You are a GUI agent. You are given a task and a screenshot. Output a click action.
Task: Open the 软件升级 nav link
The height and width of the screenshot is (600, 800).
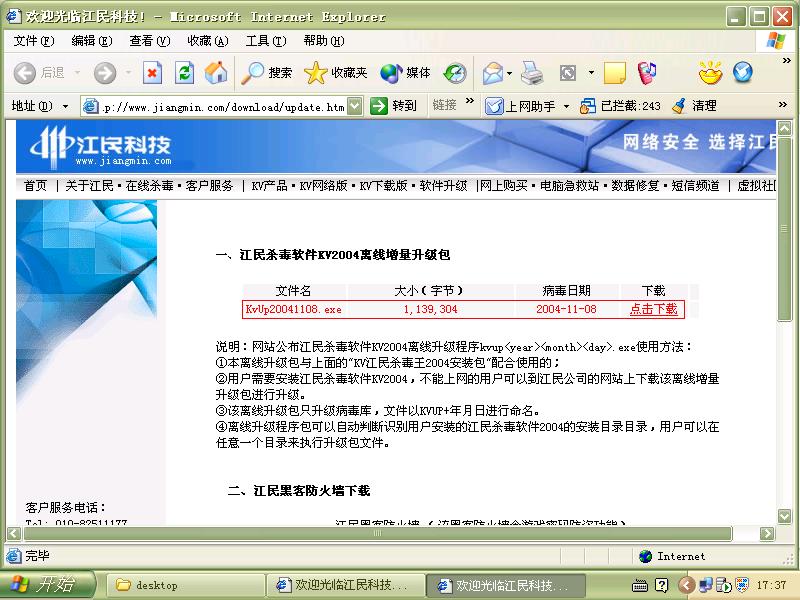tap(443, 186)
